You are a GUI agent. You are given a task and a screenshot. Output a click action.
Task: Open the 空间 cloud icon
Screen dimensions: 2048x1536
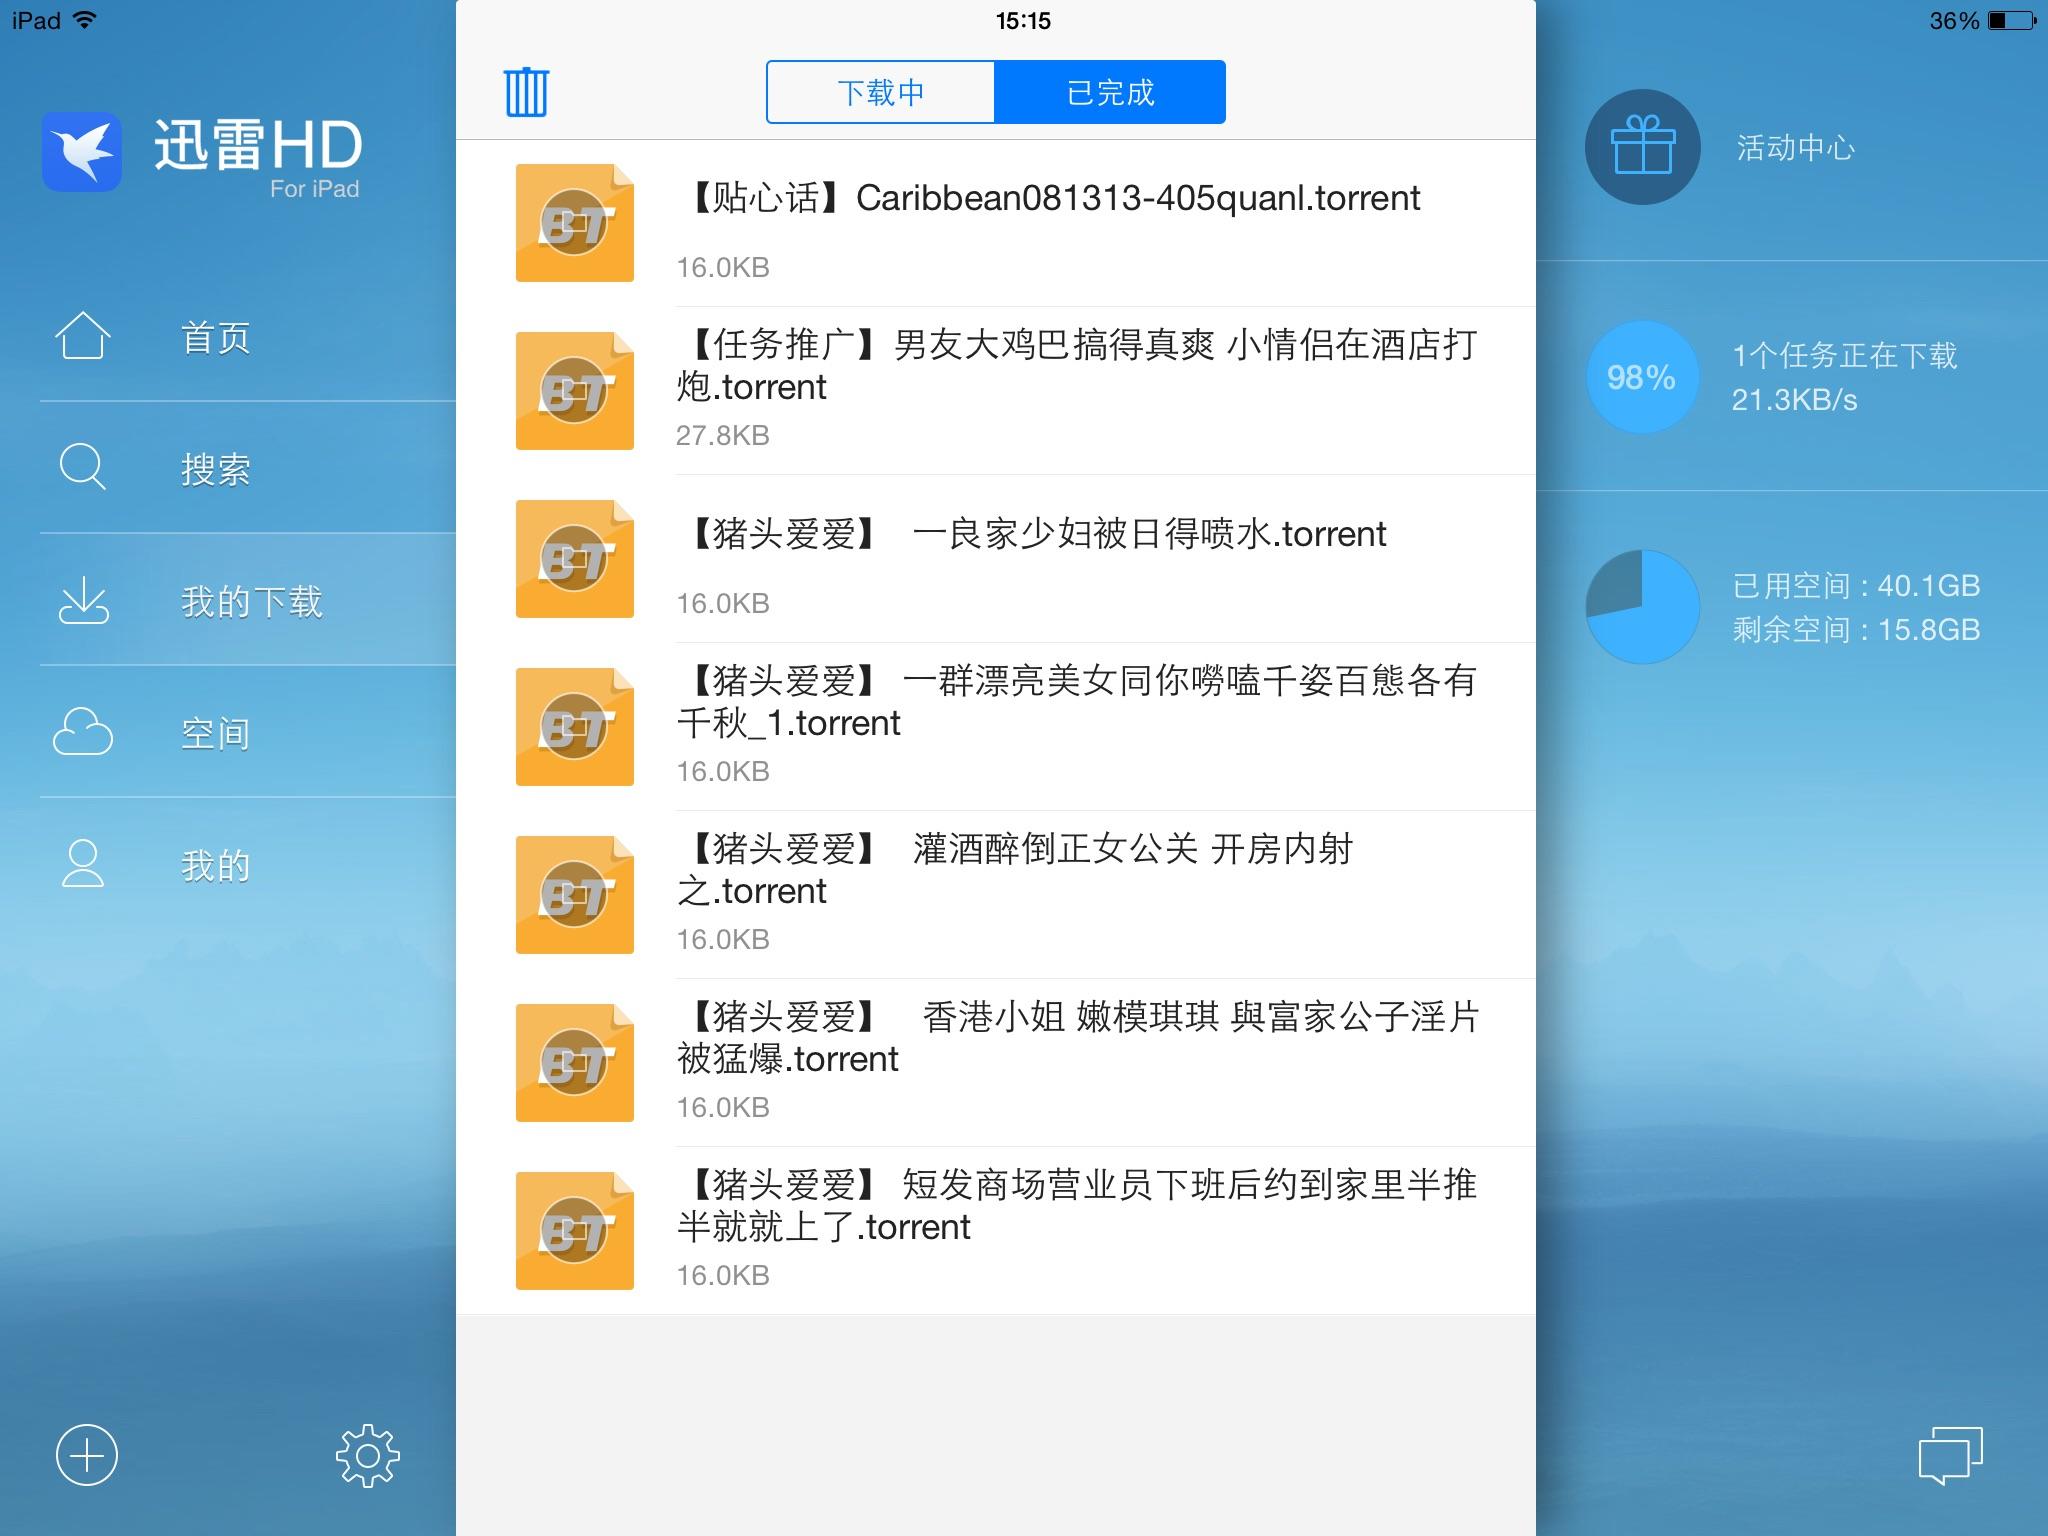click(82, 732)
